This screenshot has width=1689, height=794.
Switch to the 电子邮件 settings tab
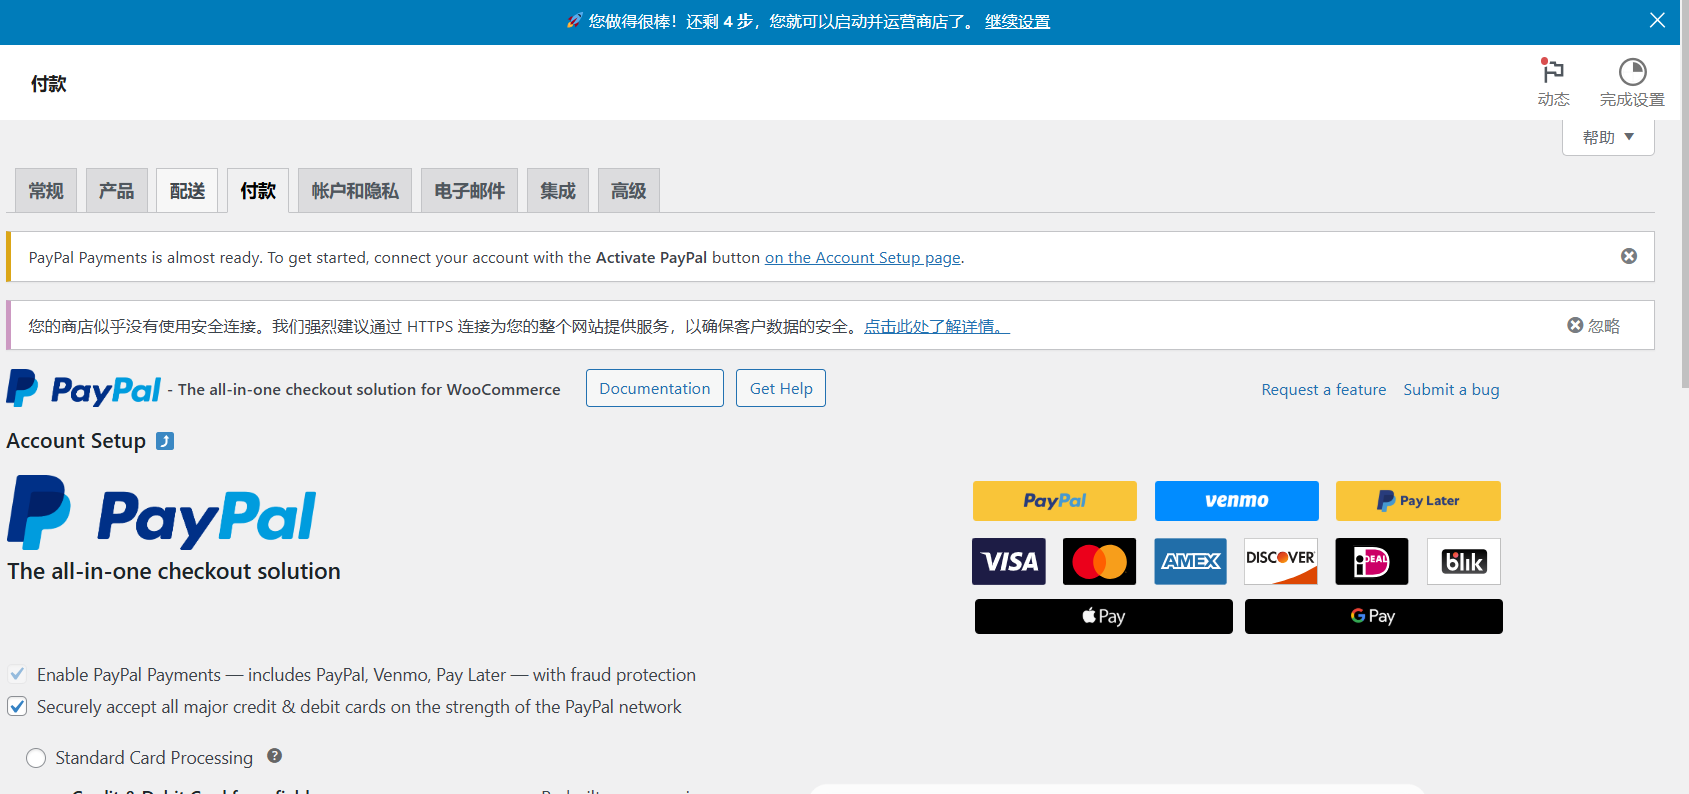coord(470,190)
